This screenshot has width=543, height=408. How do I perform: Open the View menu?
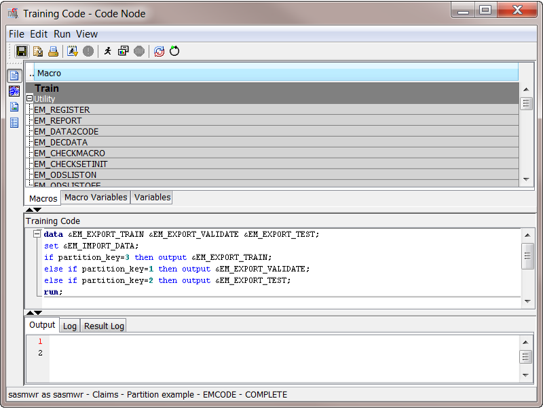coord(87,34)
